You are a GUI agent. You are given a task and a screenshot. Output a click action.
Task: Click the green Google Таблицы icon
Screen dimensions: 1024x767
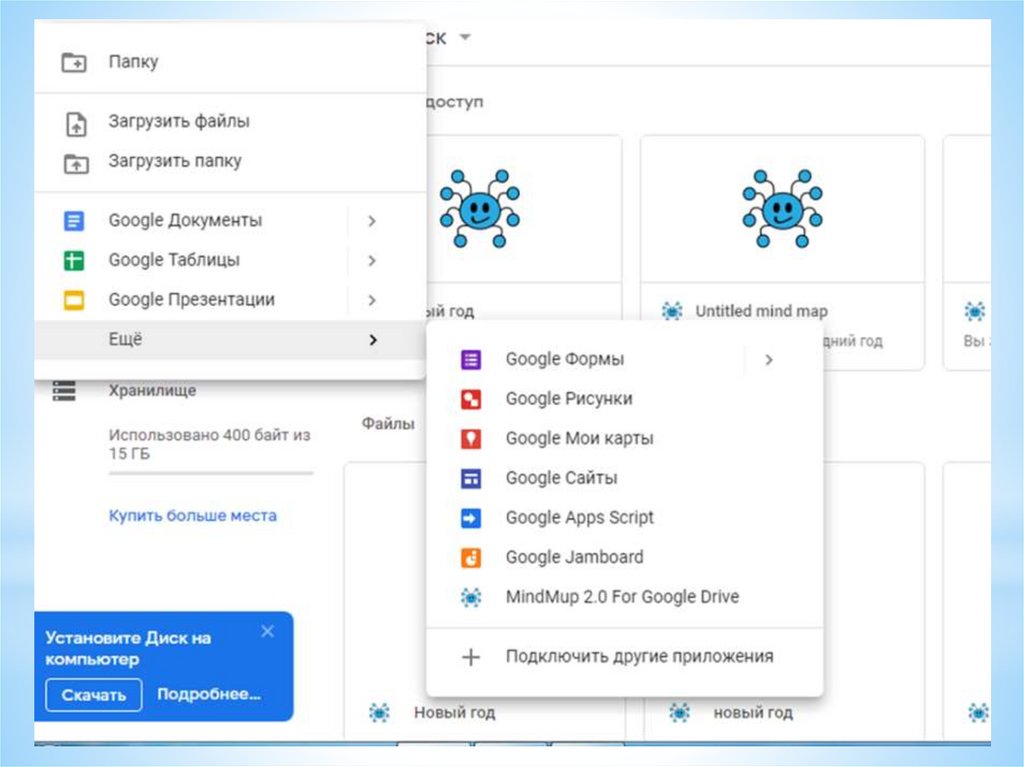point(74,261)
